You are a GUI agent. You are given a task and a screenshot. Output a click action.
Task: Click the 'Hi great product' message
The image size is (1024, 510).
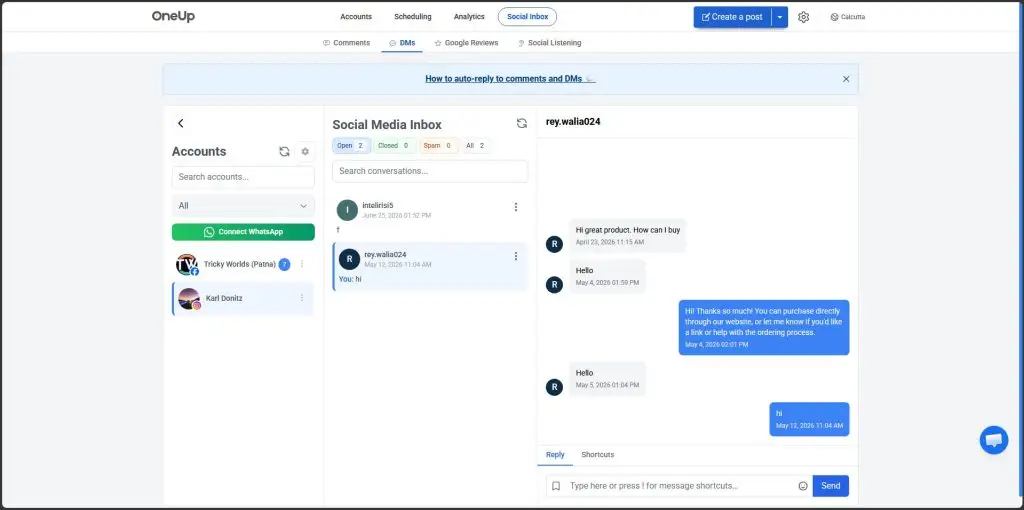pos(627,235)
